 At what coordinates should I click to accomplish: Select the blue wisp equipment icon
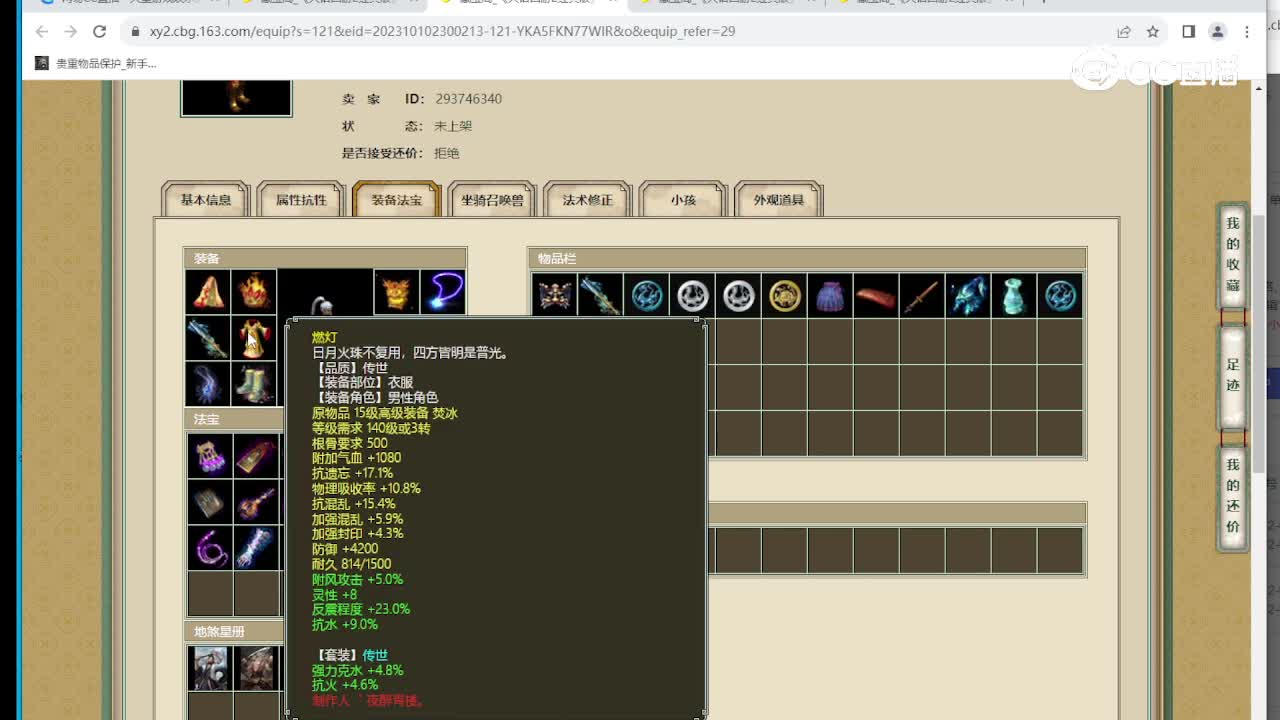click(208, 384)
